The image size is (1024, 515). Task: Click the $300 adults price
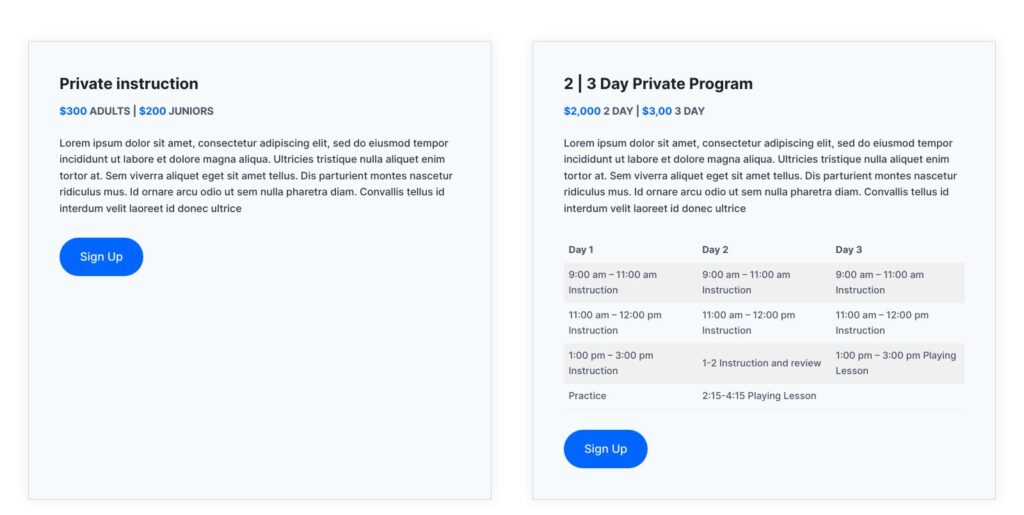pyautogui.click(x=73, y=111)
